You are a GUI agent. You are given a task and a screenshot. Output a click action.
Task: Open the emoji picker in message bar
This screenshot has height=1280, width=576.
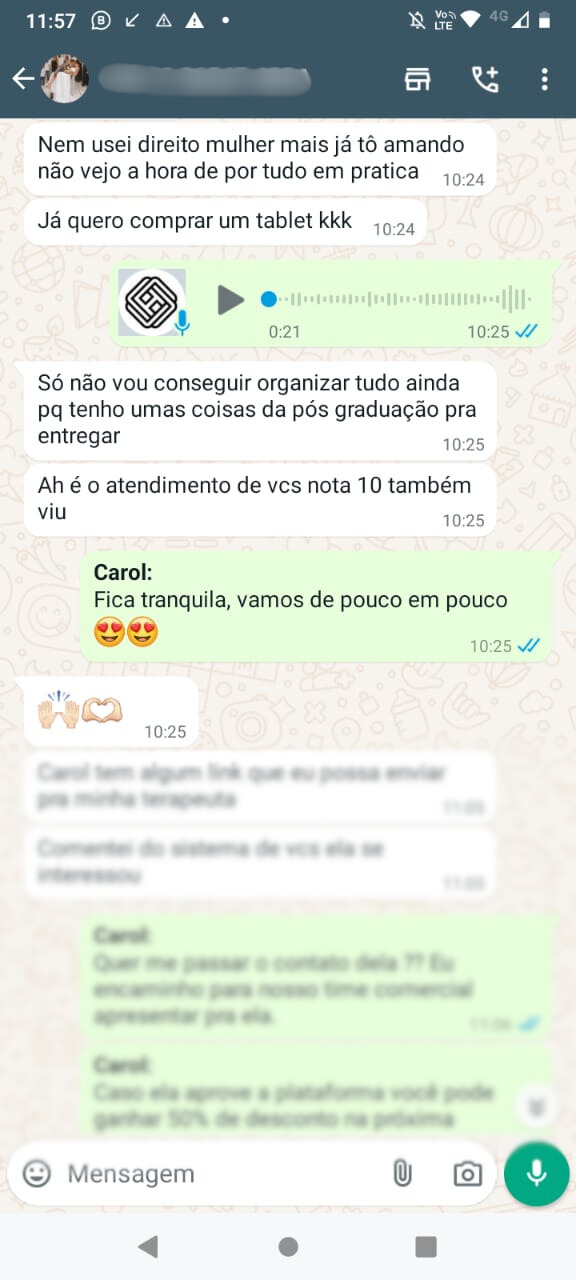click(x=37, y=1173)
